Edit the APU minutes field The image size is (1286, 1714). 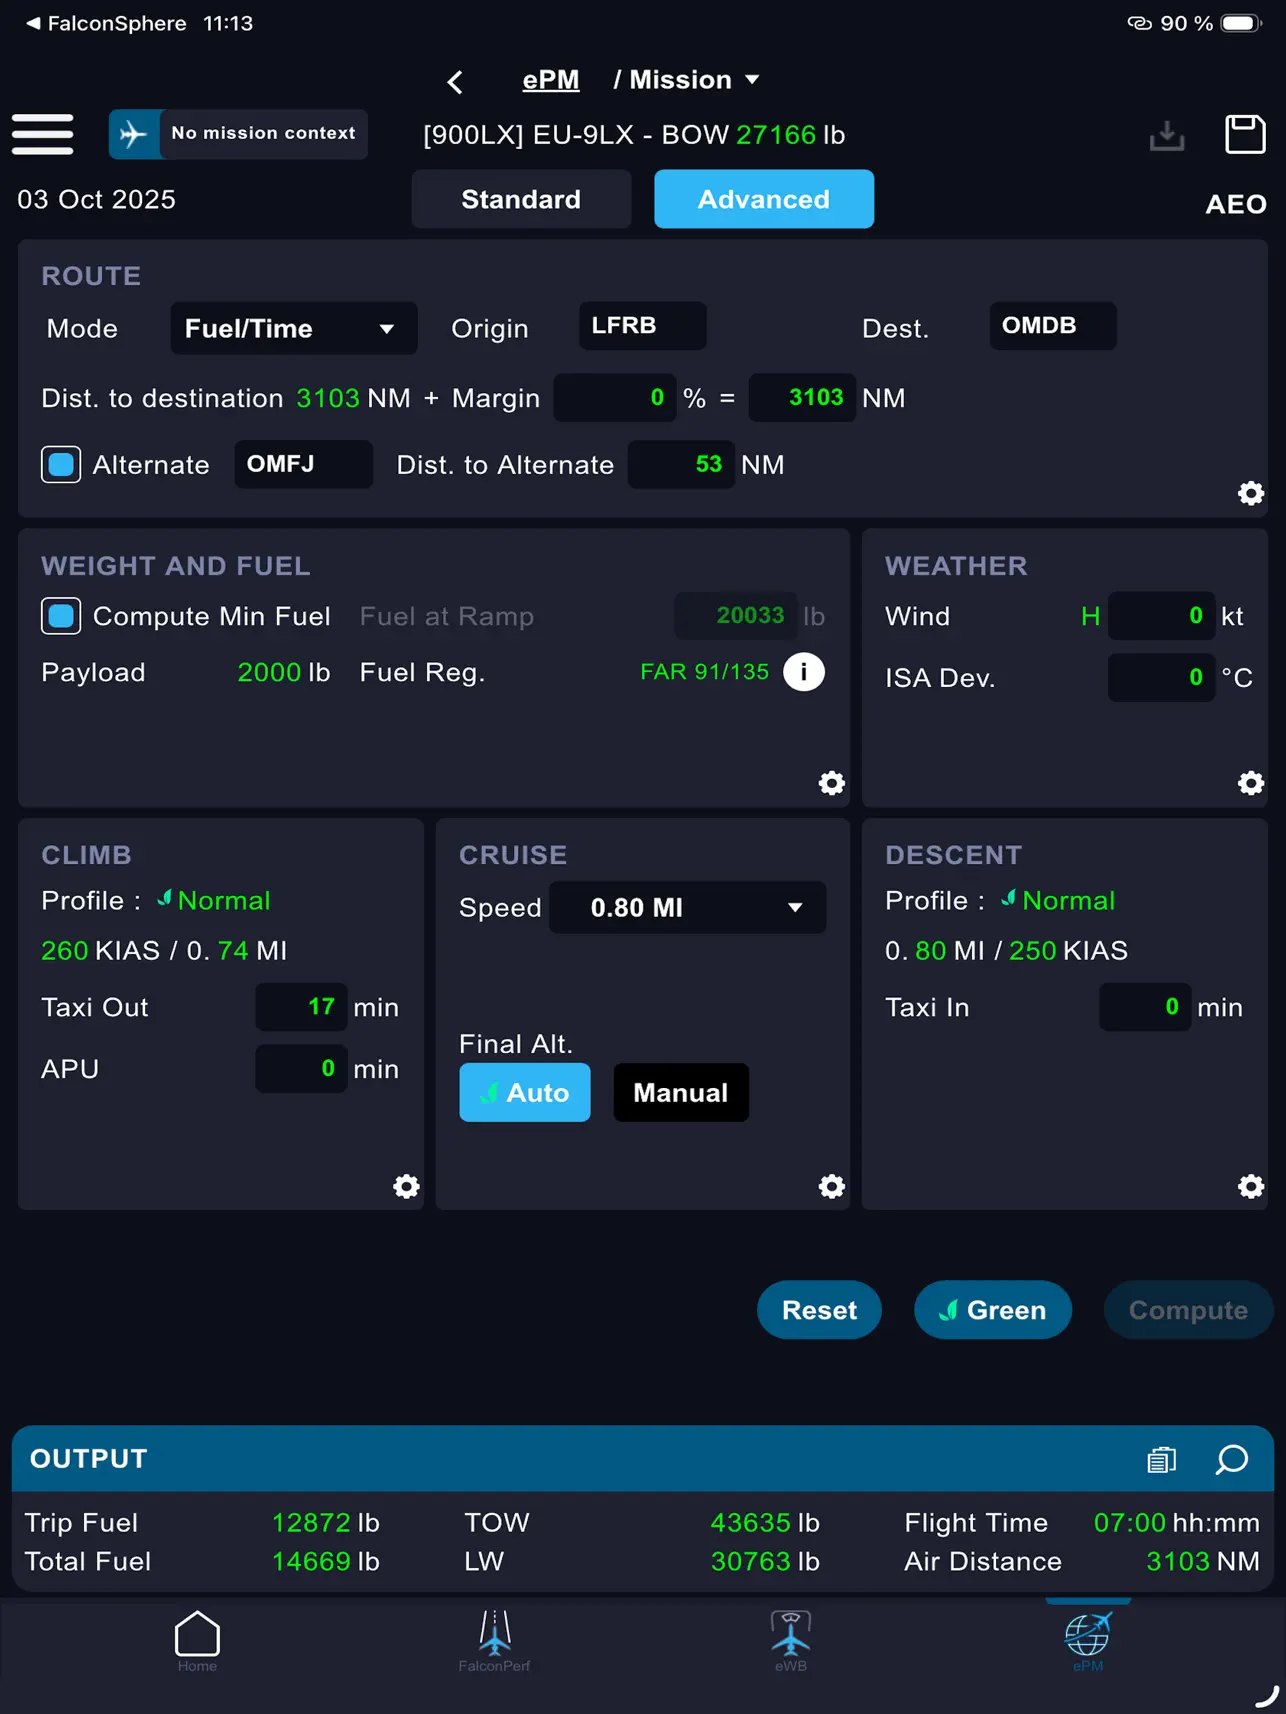(x=301, y=1069)
